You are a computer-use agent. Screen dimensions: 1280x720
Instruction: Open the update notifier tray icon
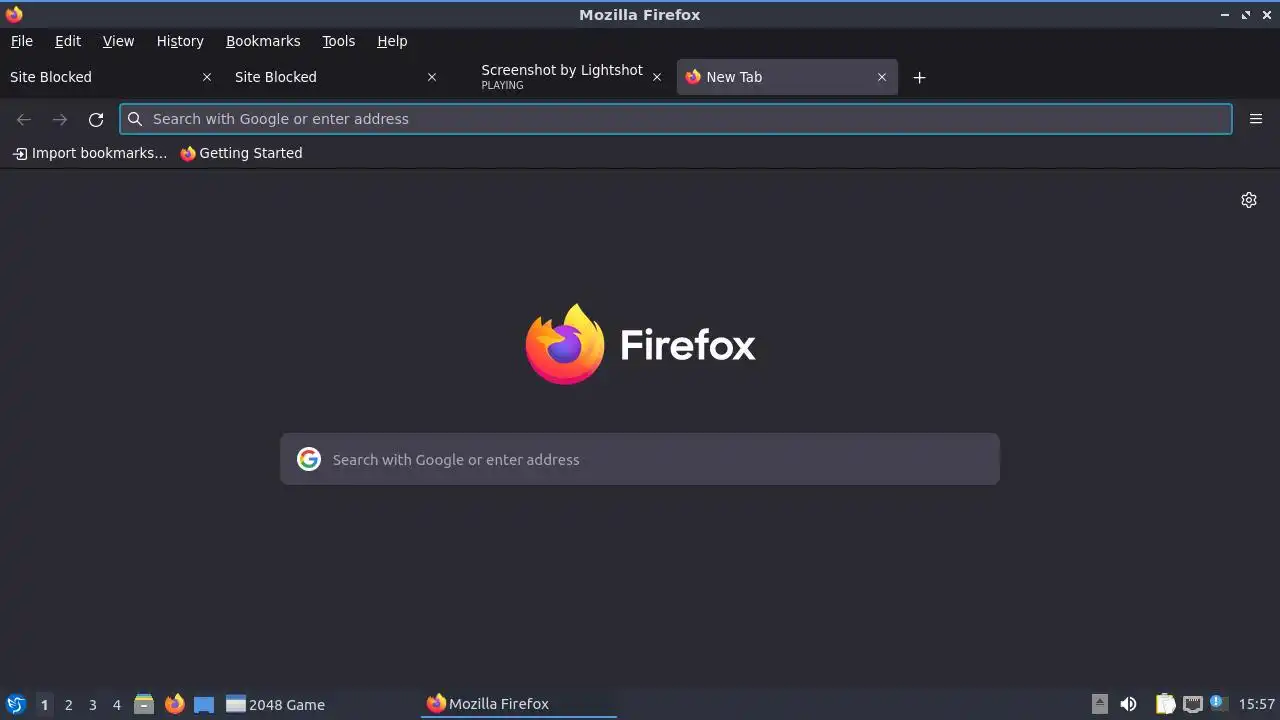tap(1217, 703)
